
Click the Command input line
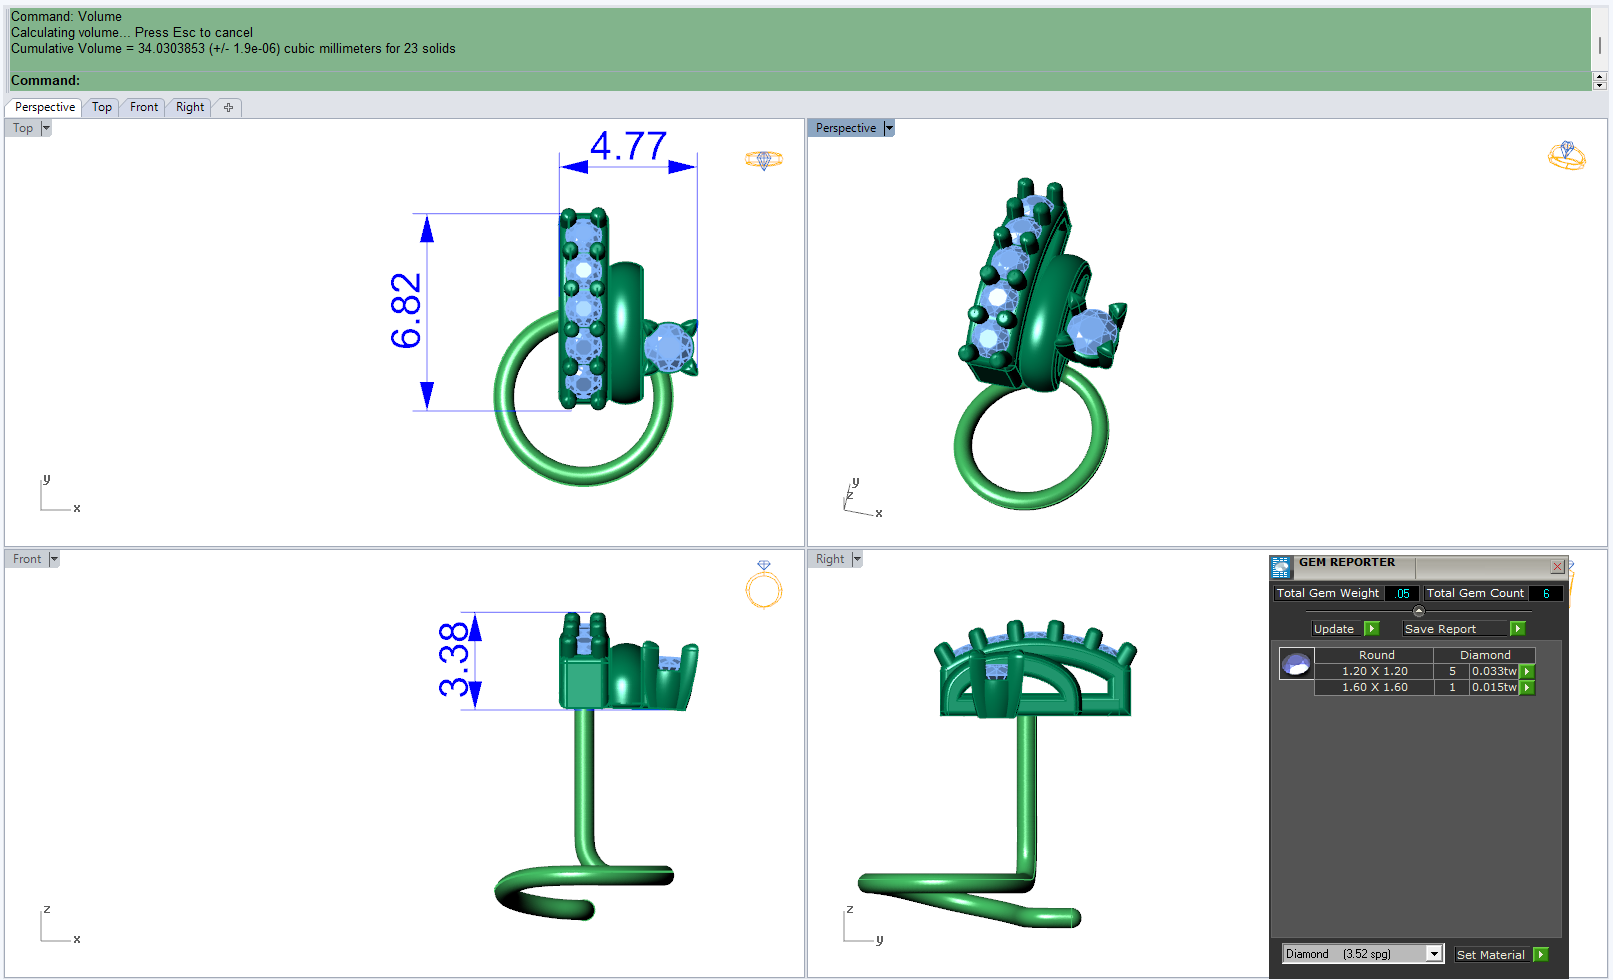[800, 80]
